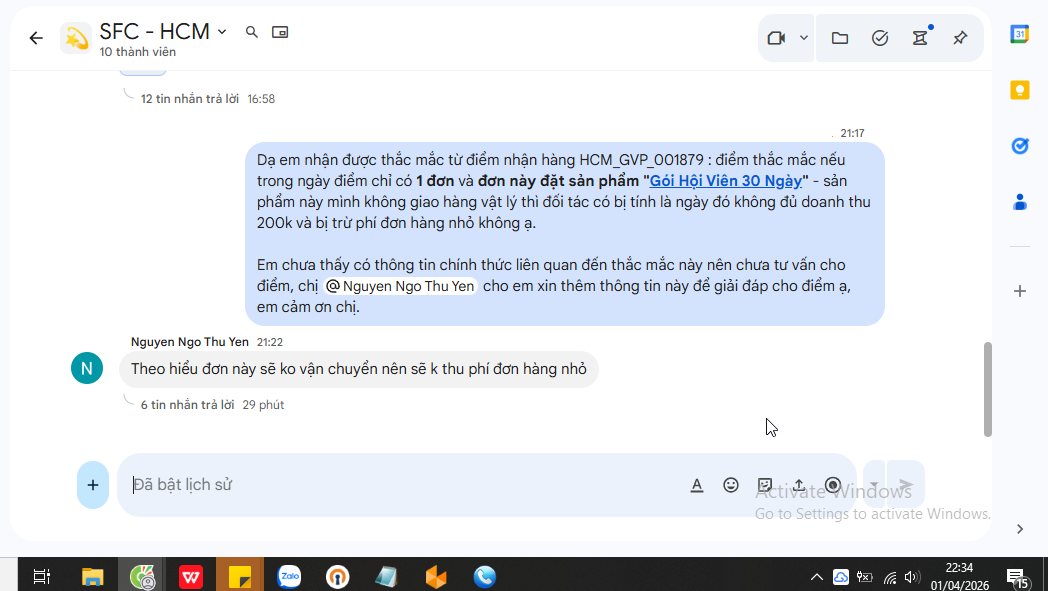Open chat in pop-up window

click(280, 32)
